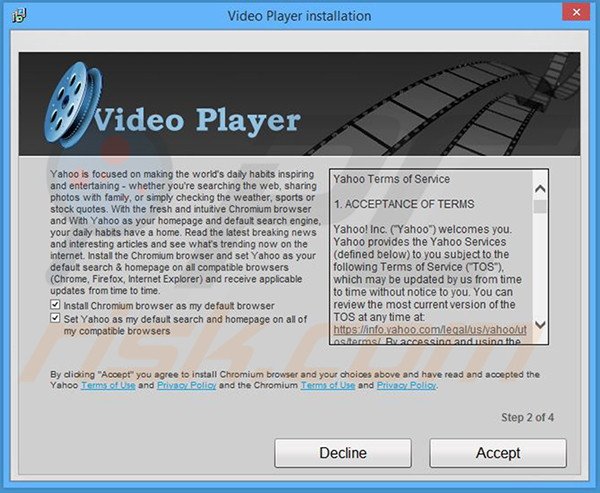Uncheck Set Yahoo as default search and homepage
Viewport: 600px width, 493px height.
pos(55,318)
